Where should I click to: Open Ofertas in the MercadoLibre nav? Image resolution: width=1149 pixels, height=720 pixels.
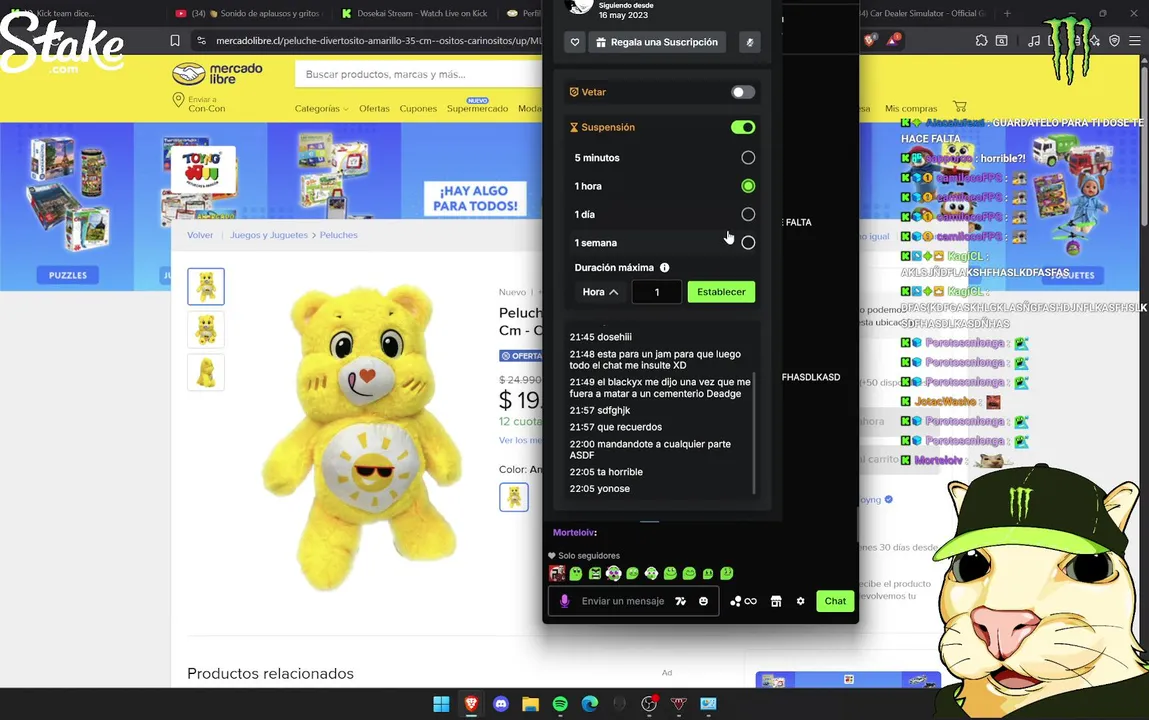click(374, 108)
